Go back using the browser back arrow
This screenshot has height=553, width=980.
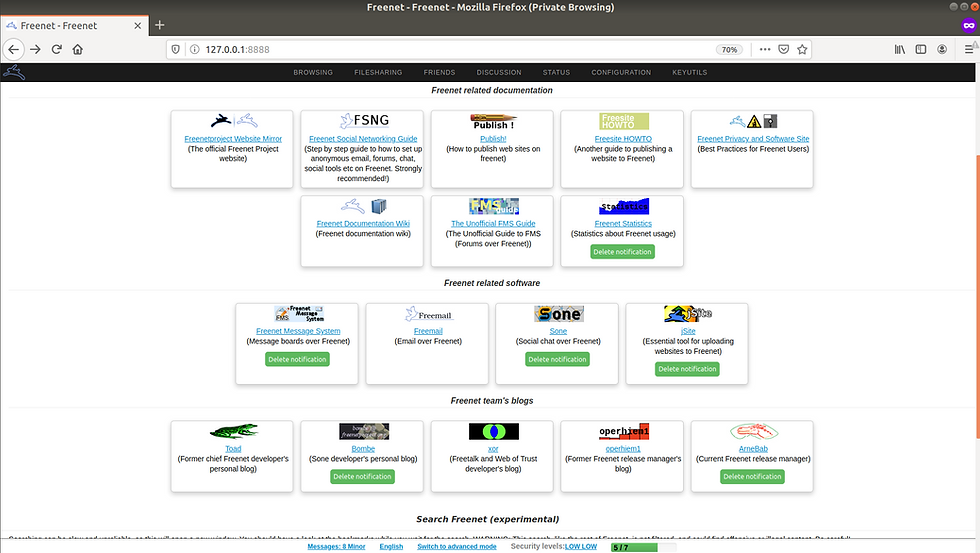[14, 49]
